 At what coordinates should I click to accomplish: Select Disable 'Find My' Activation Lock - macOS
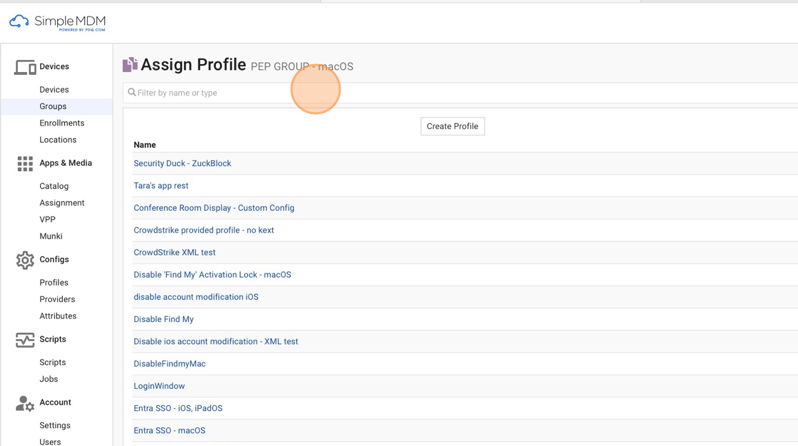click(x=212, y=275)
